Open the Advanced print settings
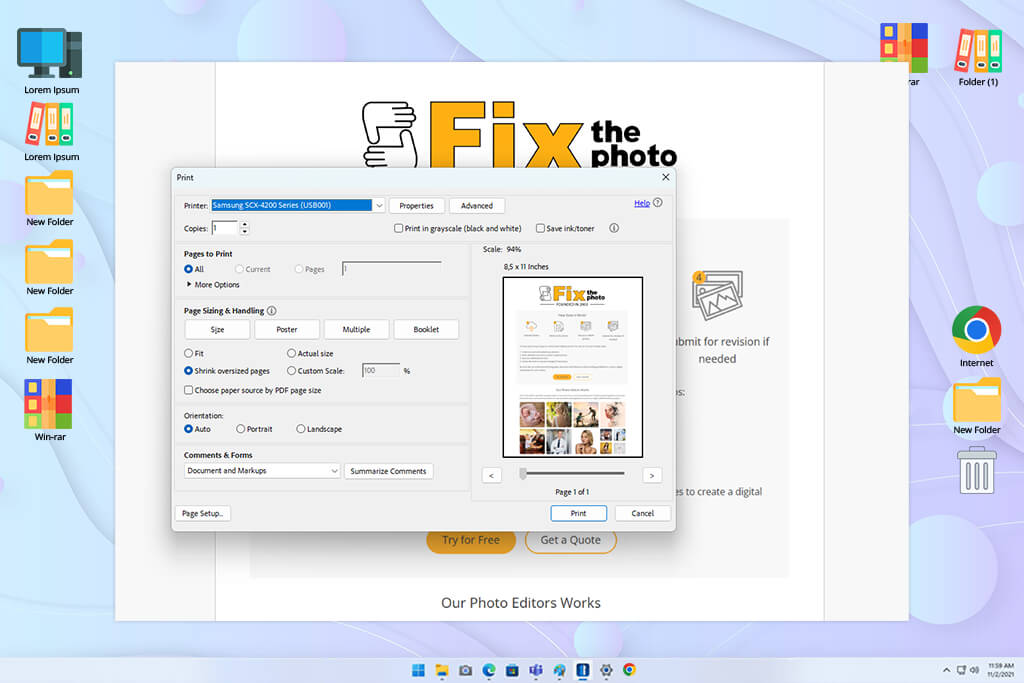Image resolution: width=1024 pixels, height=683 pixels. (x=477, y=206)
